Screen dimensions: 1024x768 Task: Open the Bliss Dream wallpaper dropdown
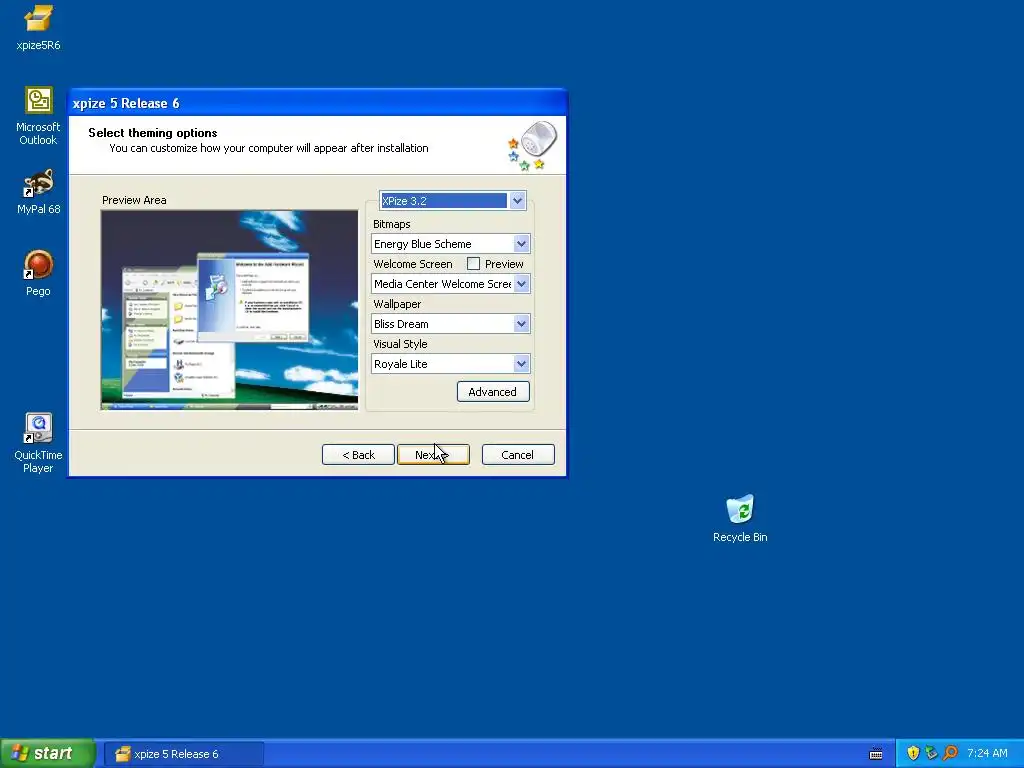click(521, 323)
